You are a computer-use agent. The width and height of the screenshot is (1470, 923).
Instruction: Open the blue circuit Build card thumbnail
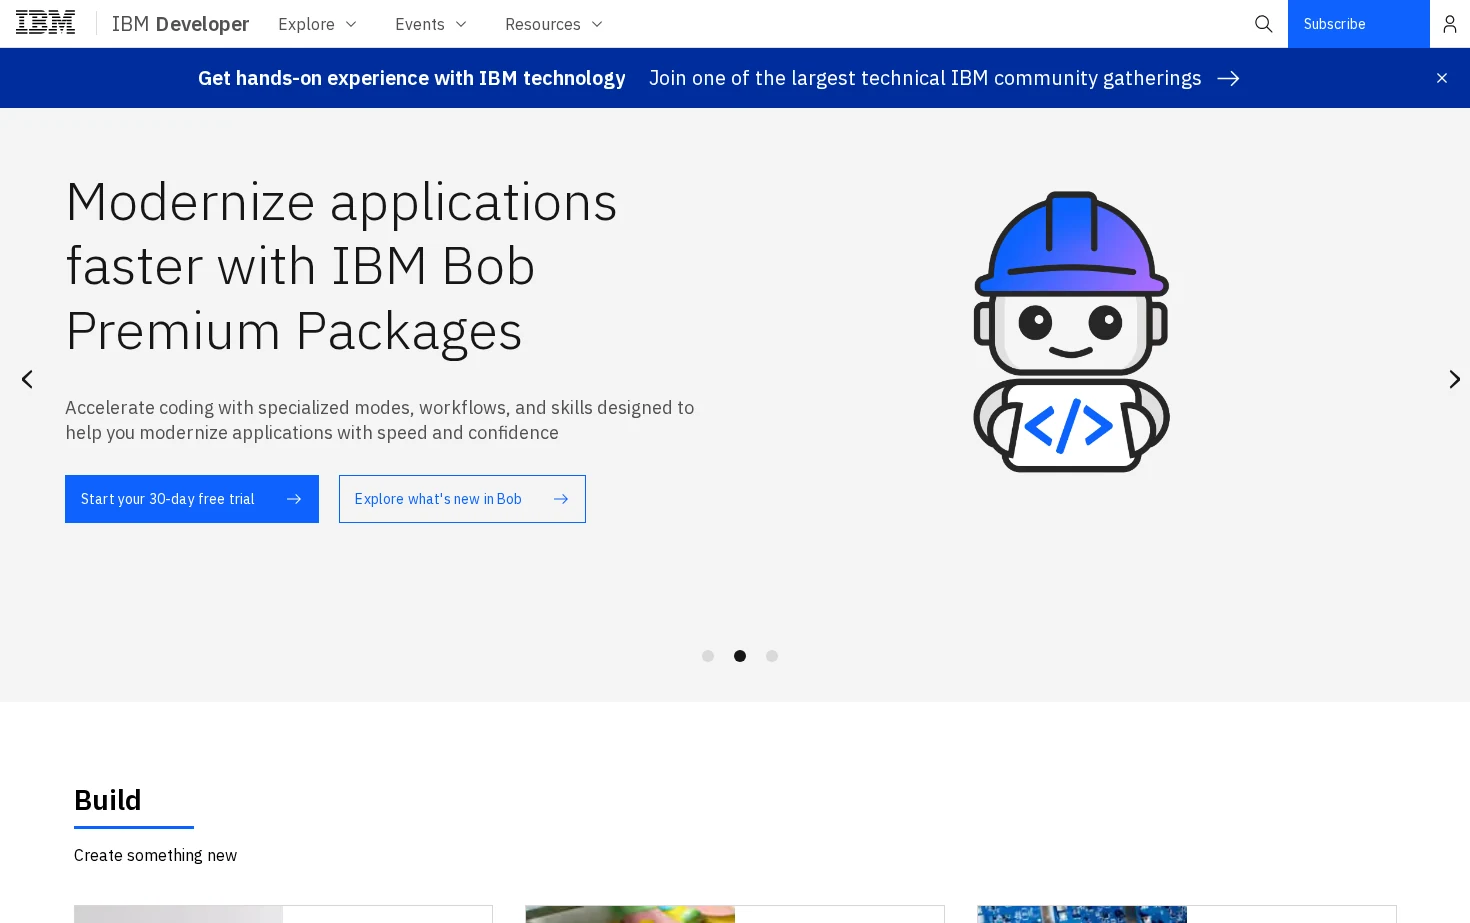coord(1083,914)
